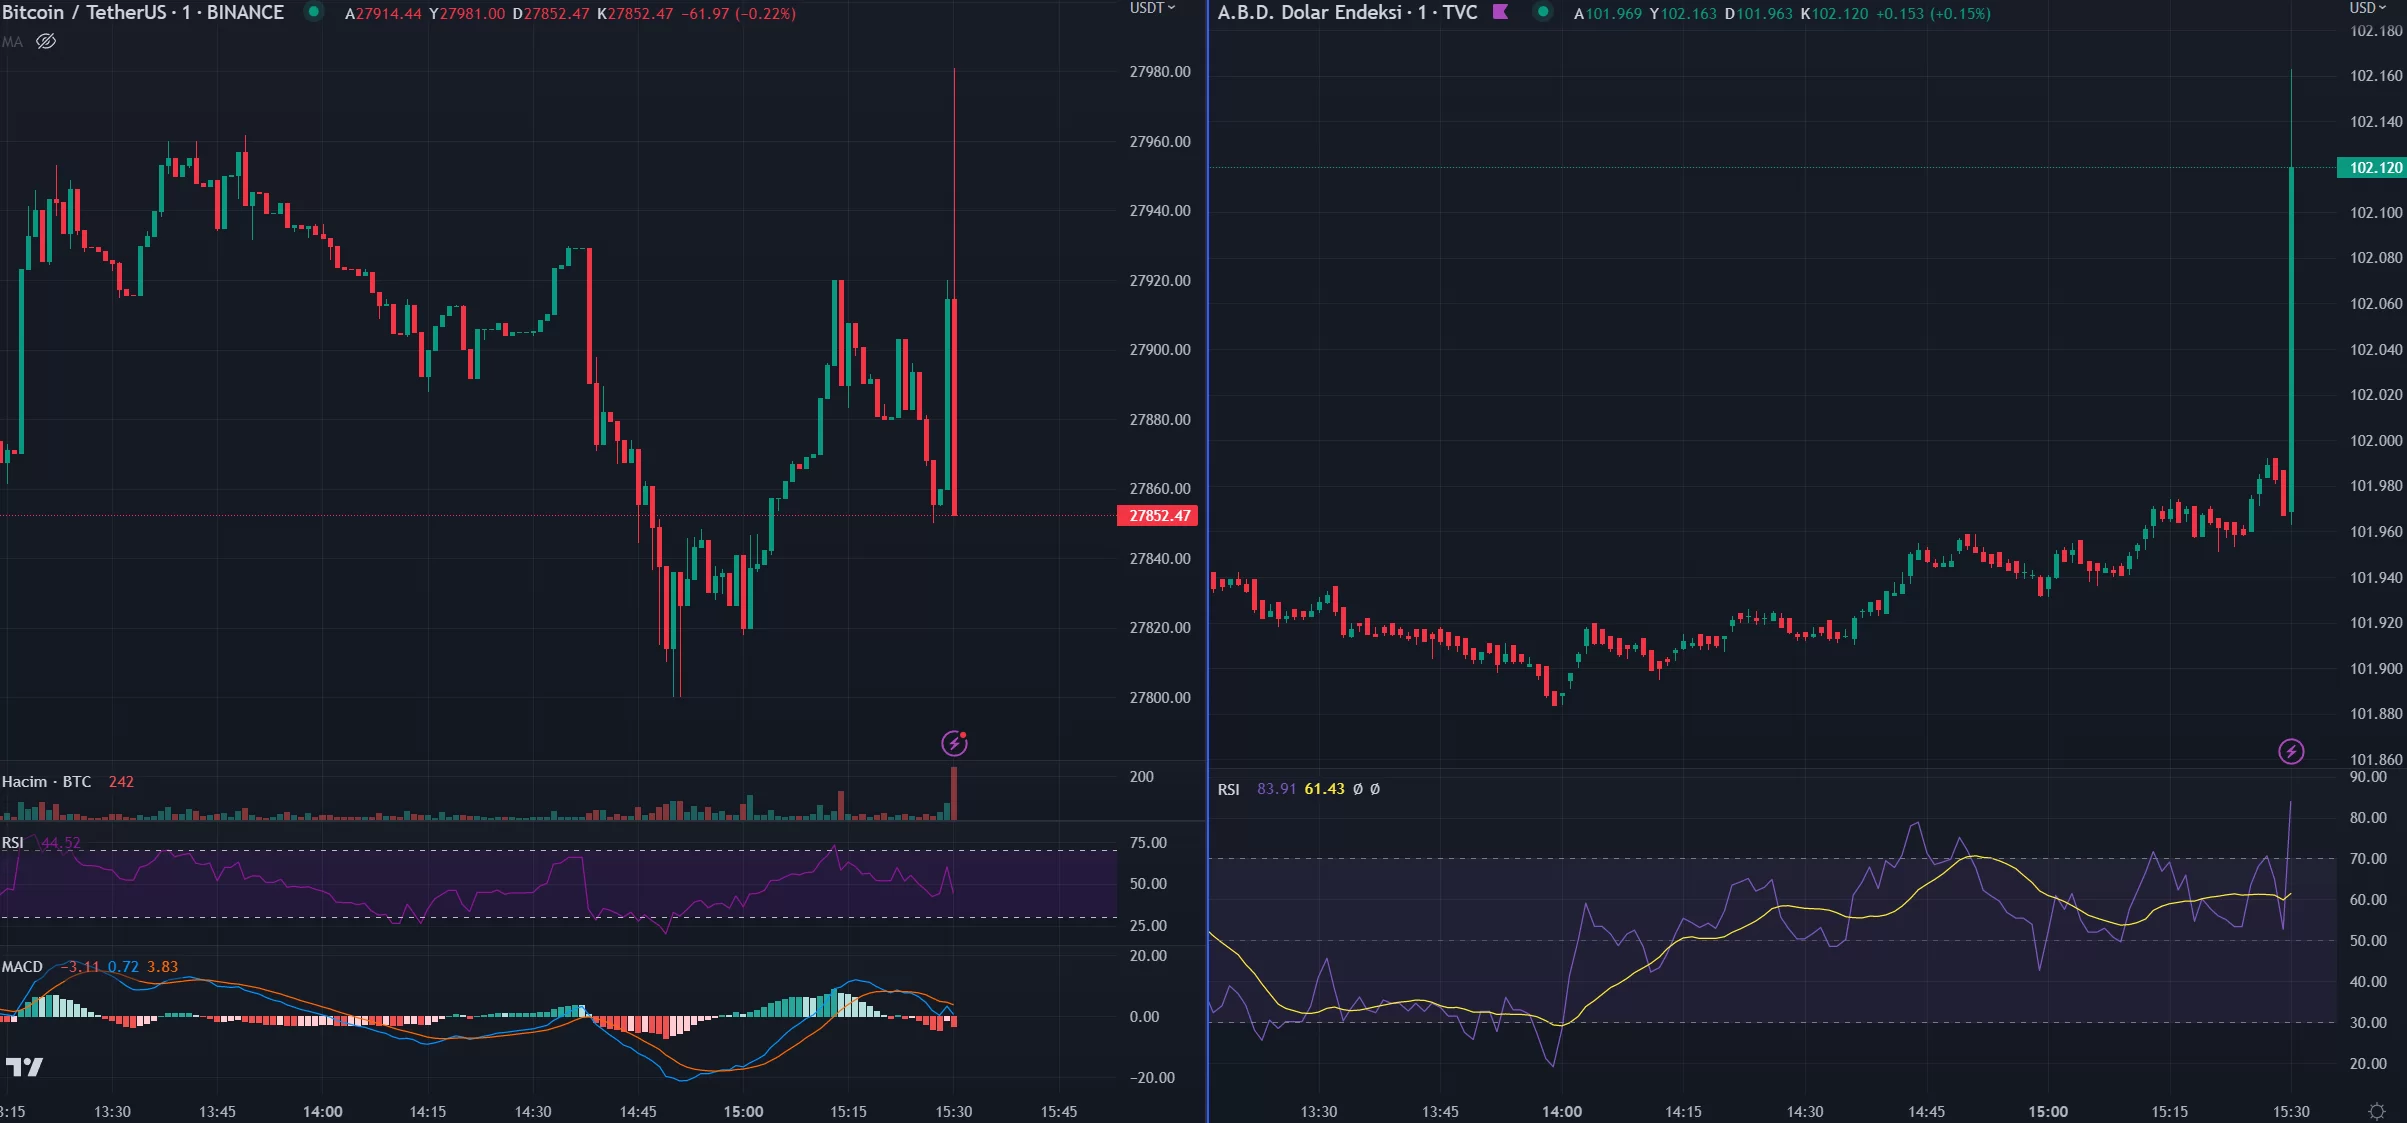
Task: Select the Hacim BTC volume indicator label
Action: pos(46,782)
